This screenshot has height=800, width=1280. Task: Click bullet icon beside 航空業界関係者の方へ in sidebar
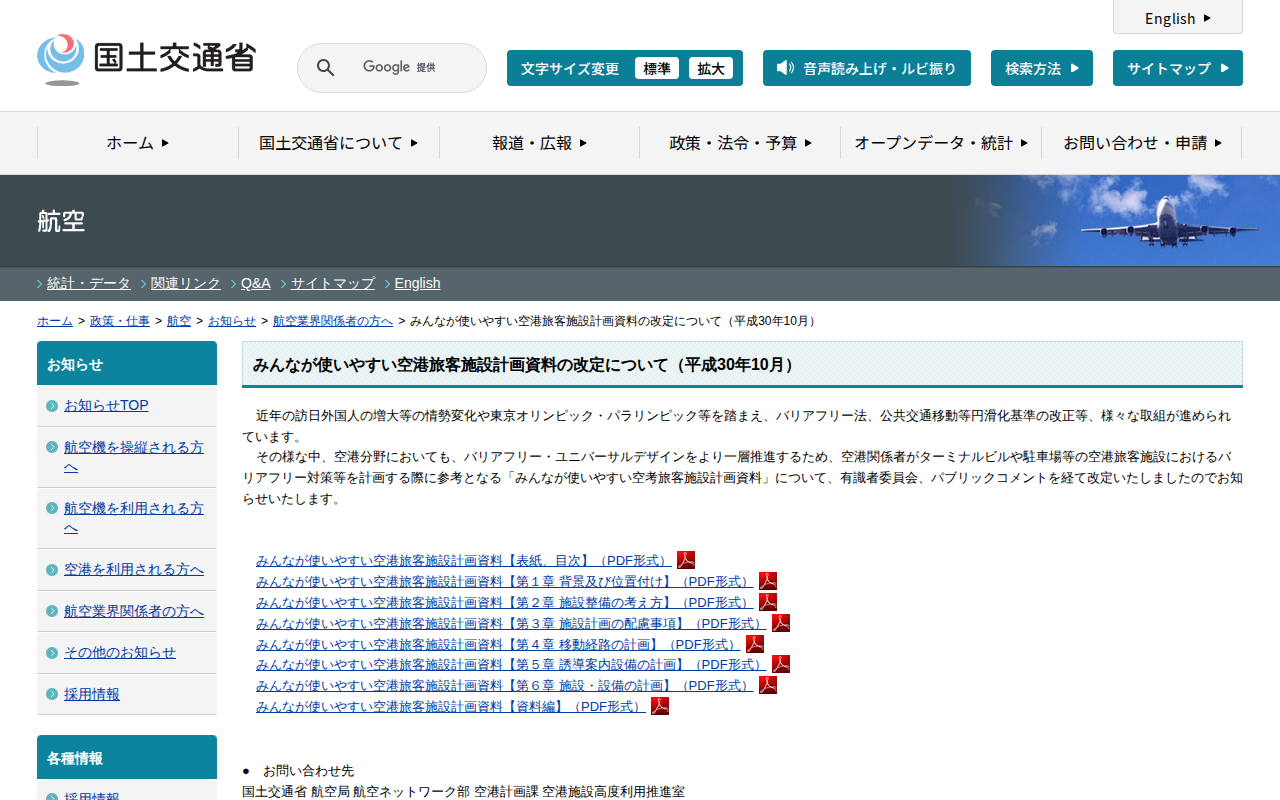[52, 611]
